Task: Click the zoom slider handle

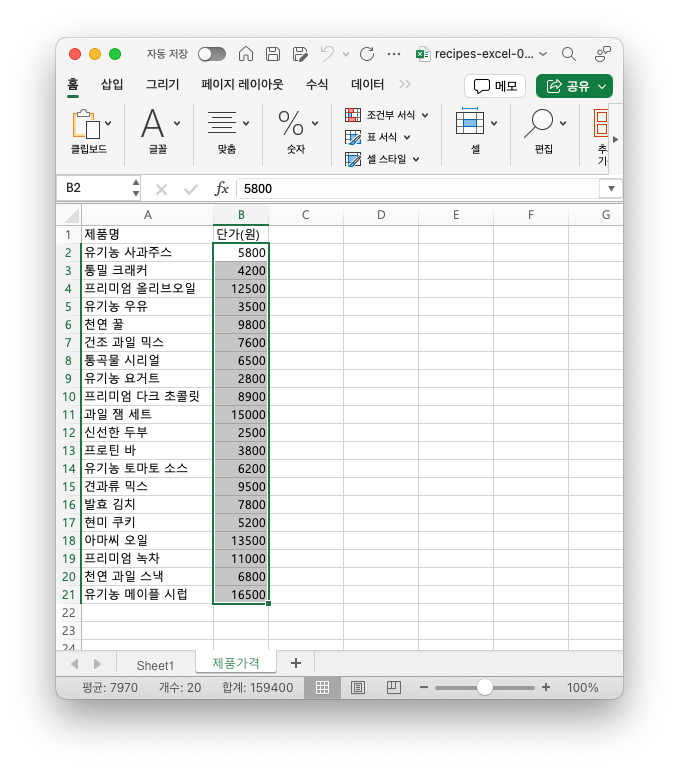Action: coord(485,688)
